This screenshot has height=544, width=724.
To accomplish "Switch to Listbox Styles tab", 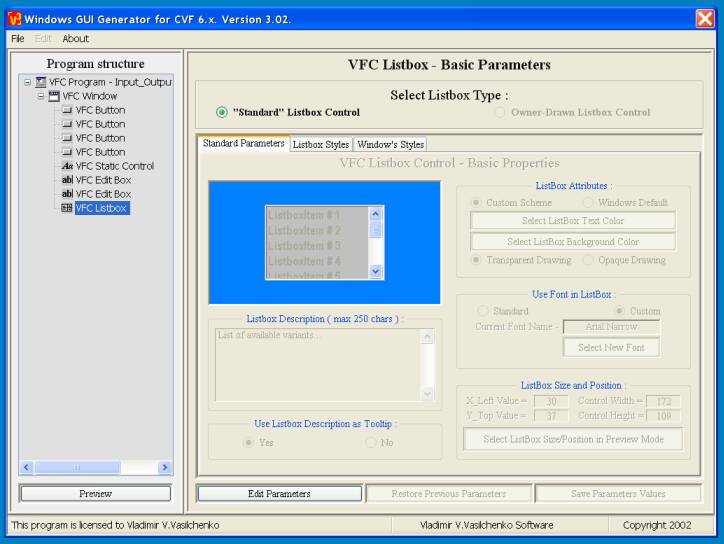I will point(321,145).
